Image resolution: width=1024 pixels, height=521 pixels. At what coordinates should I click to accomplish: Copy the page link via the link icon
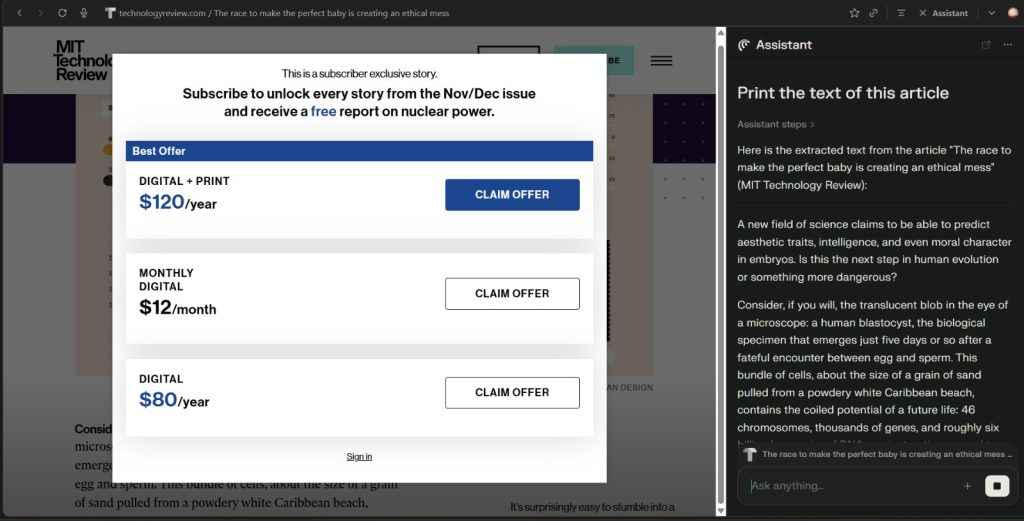coord(874,13)
